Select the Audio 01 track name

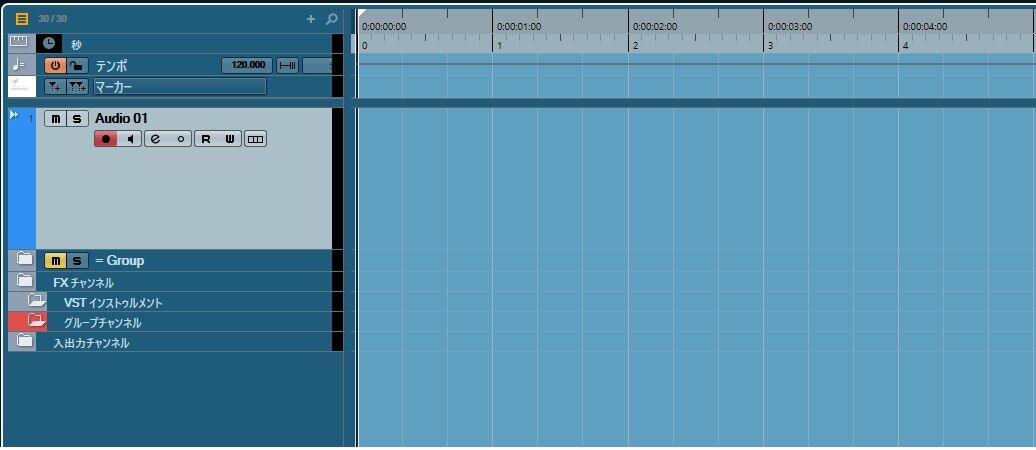[122, 119]
